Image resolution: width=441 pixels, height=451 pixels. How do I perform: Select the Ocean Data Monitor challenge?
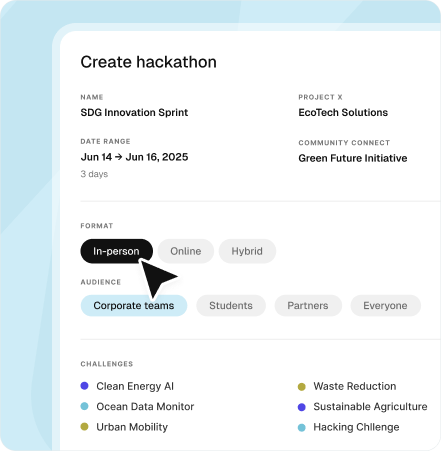(x=145, y=406)
